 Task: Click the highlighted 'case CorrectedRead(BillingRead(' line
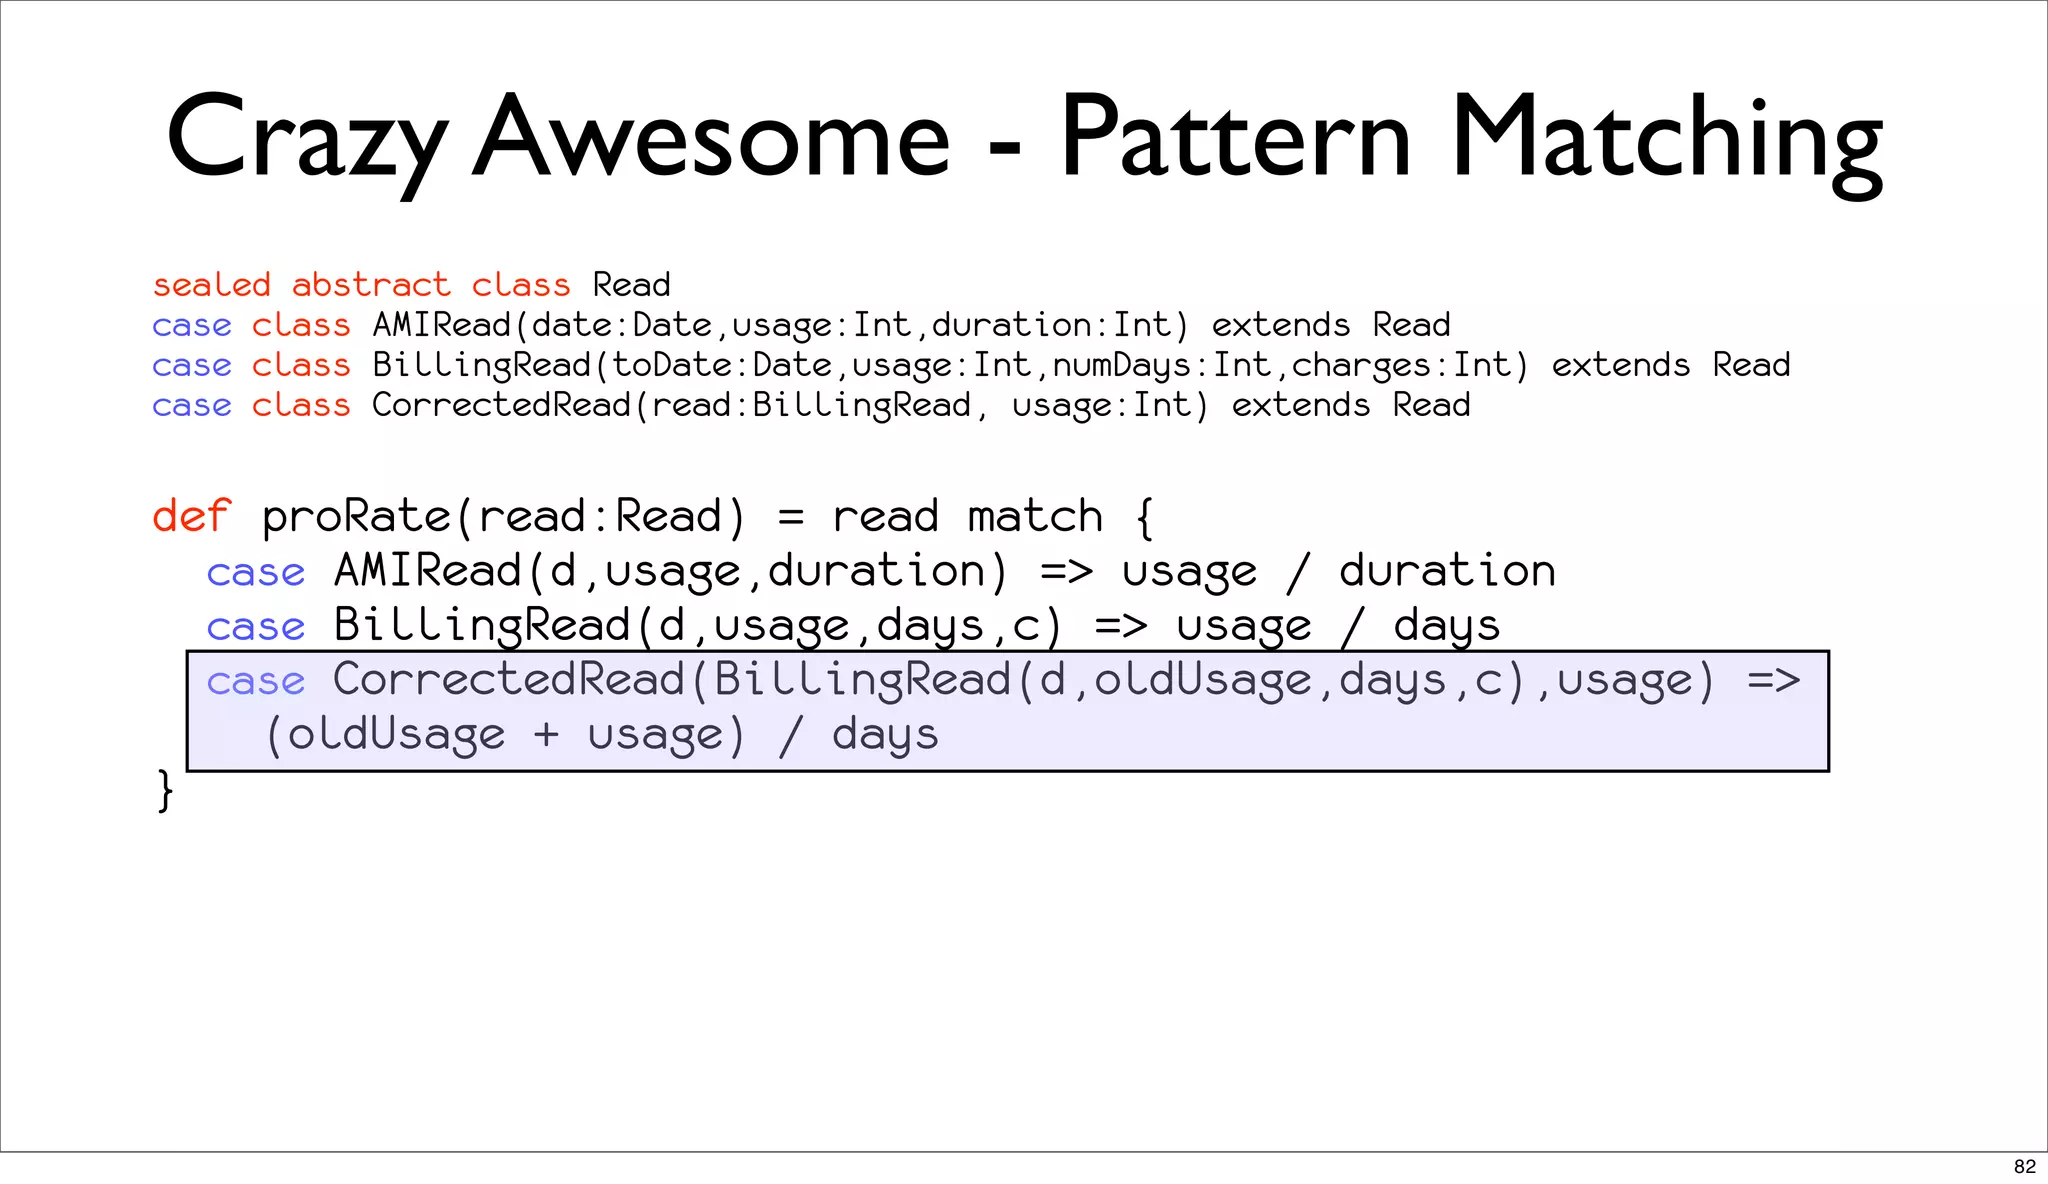point(1003,681)
